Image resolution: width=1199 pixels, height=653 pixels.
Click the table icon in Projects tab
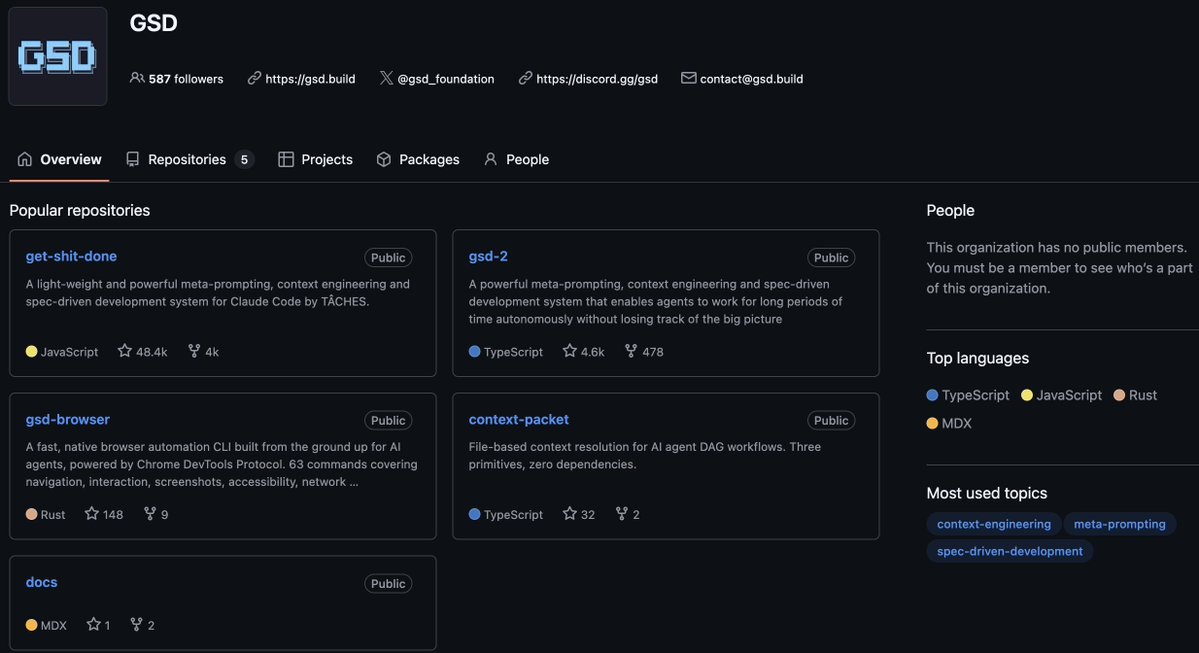point(286,159)
